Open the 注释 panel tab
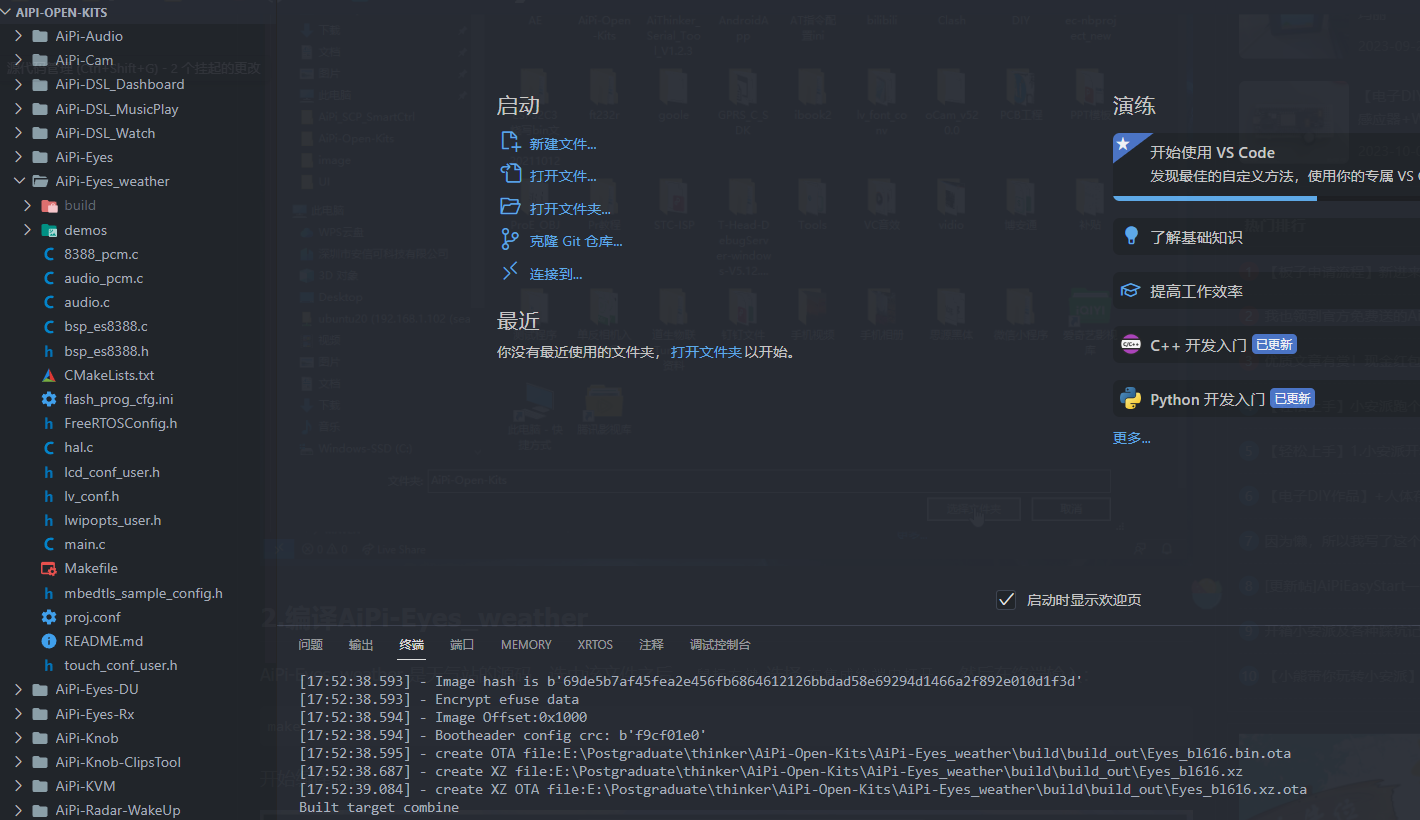 (651, 645)
